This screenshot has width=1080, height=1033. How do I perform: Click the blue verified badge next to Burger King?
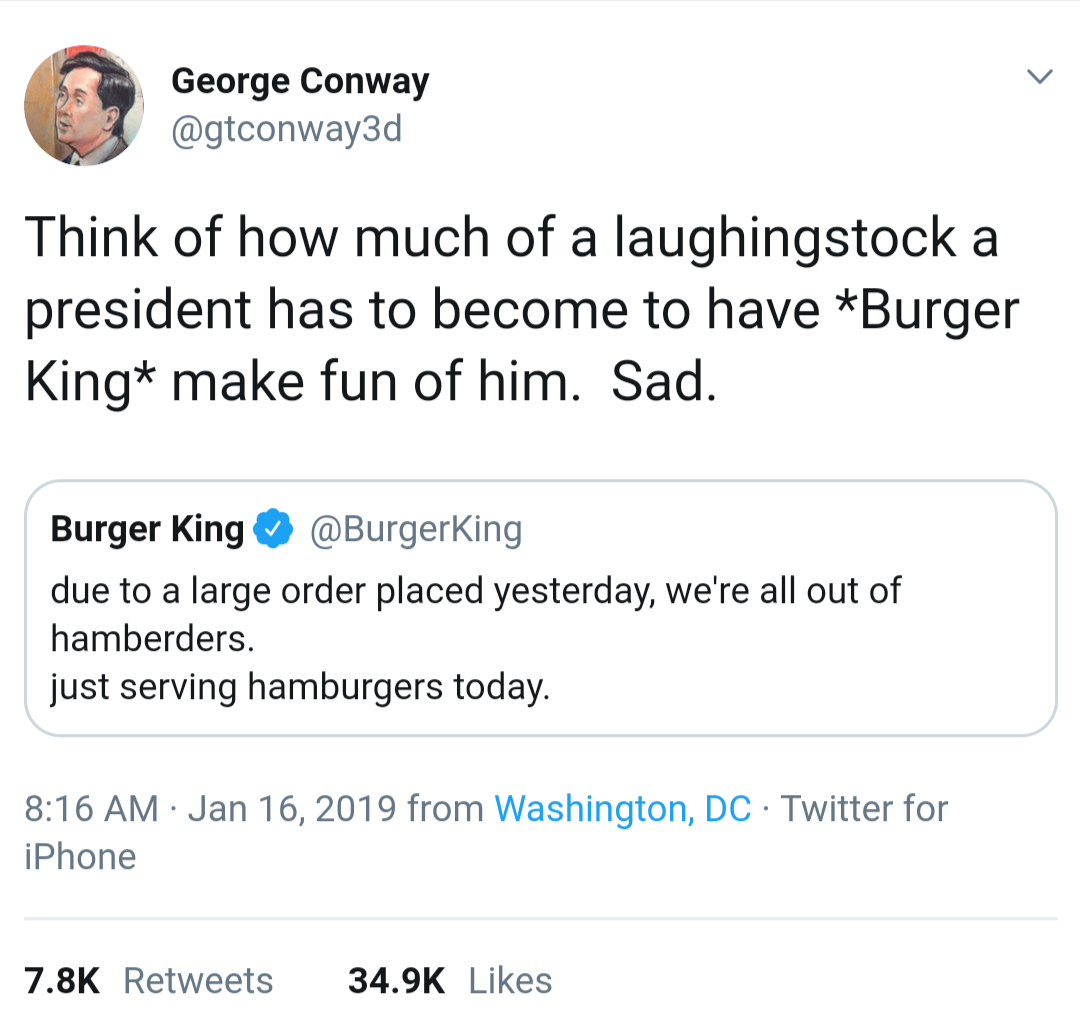[272, 529]
